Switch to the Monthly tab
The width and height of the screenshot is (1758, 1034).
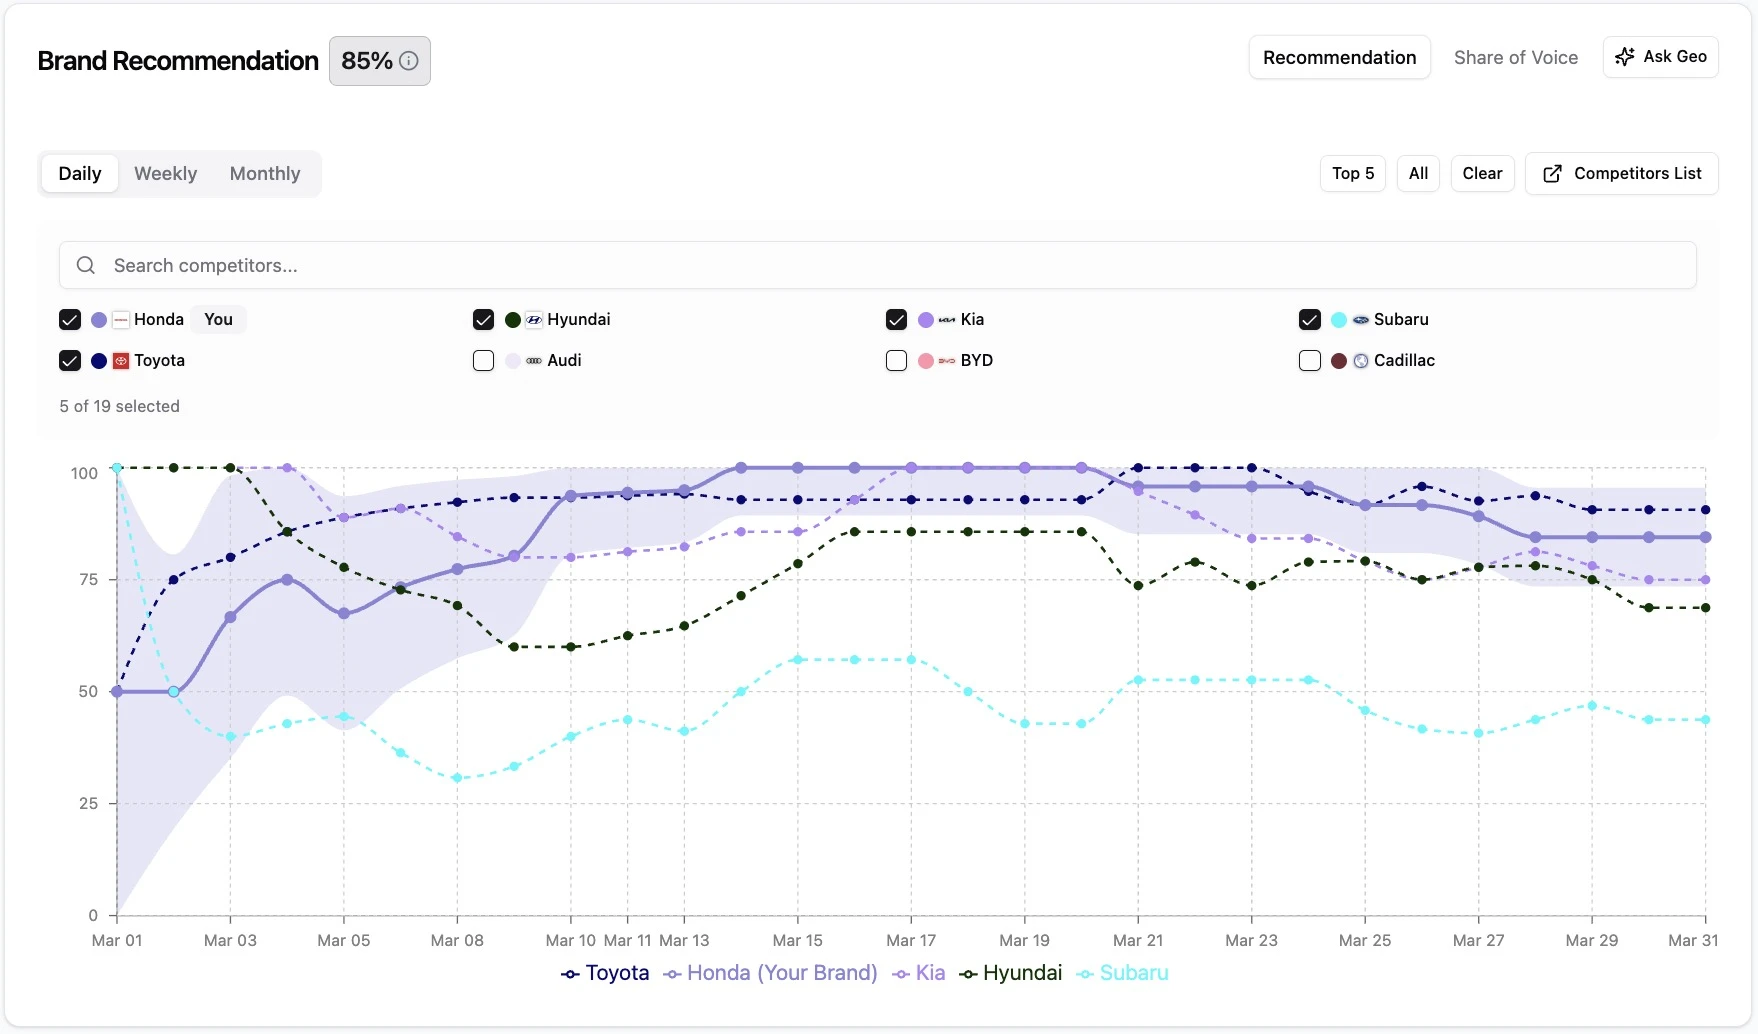265,174
